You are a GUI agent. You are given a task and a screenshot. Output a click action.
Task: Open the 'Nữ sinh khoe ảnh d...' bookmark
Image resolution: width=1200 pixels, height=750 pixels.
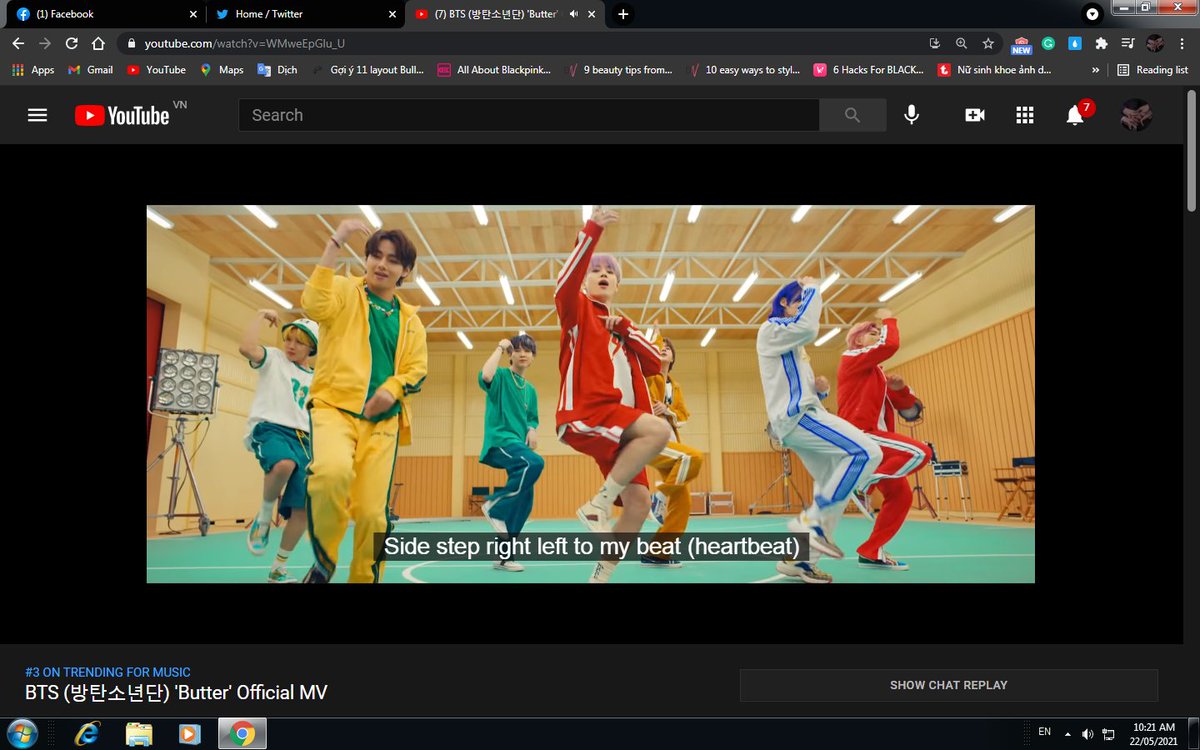994,70
